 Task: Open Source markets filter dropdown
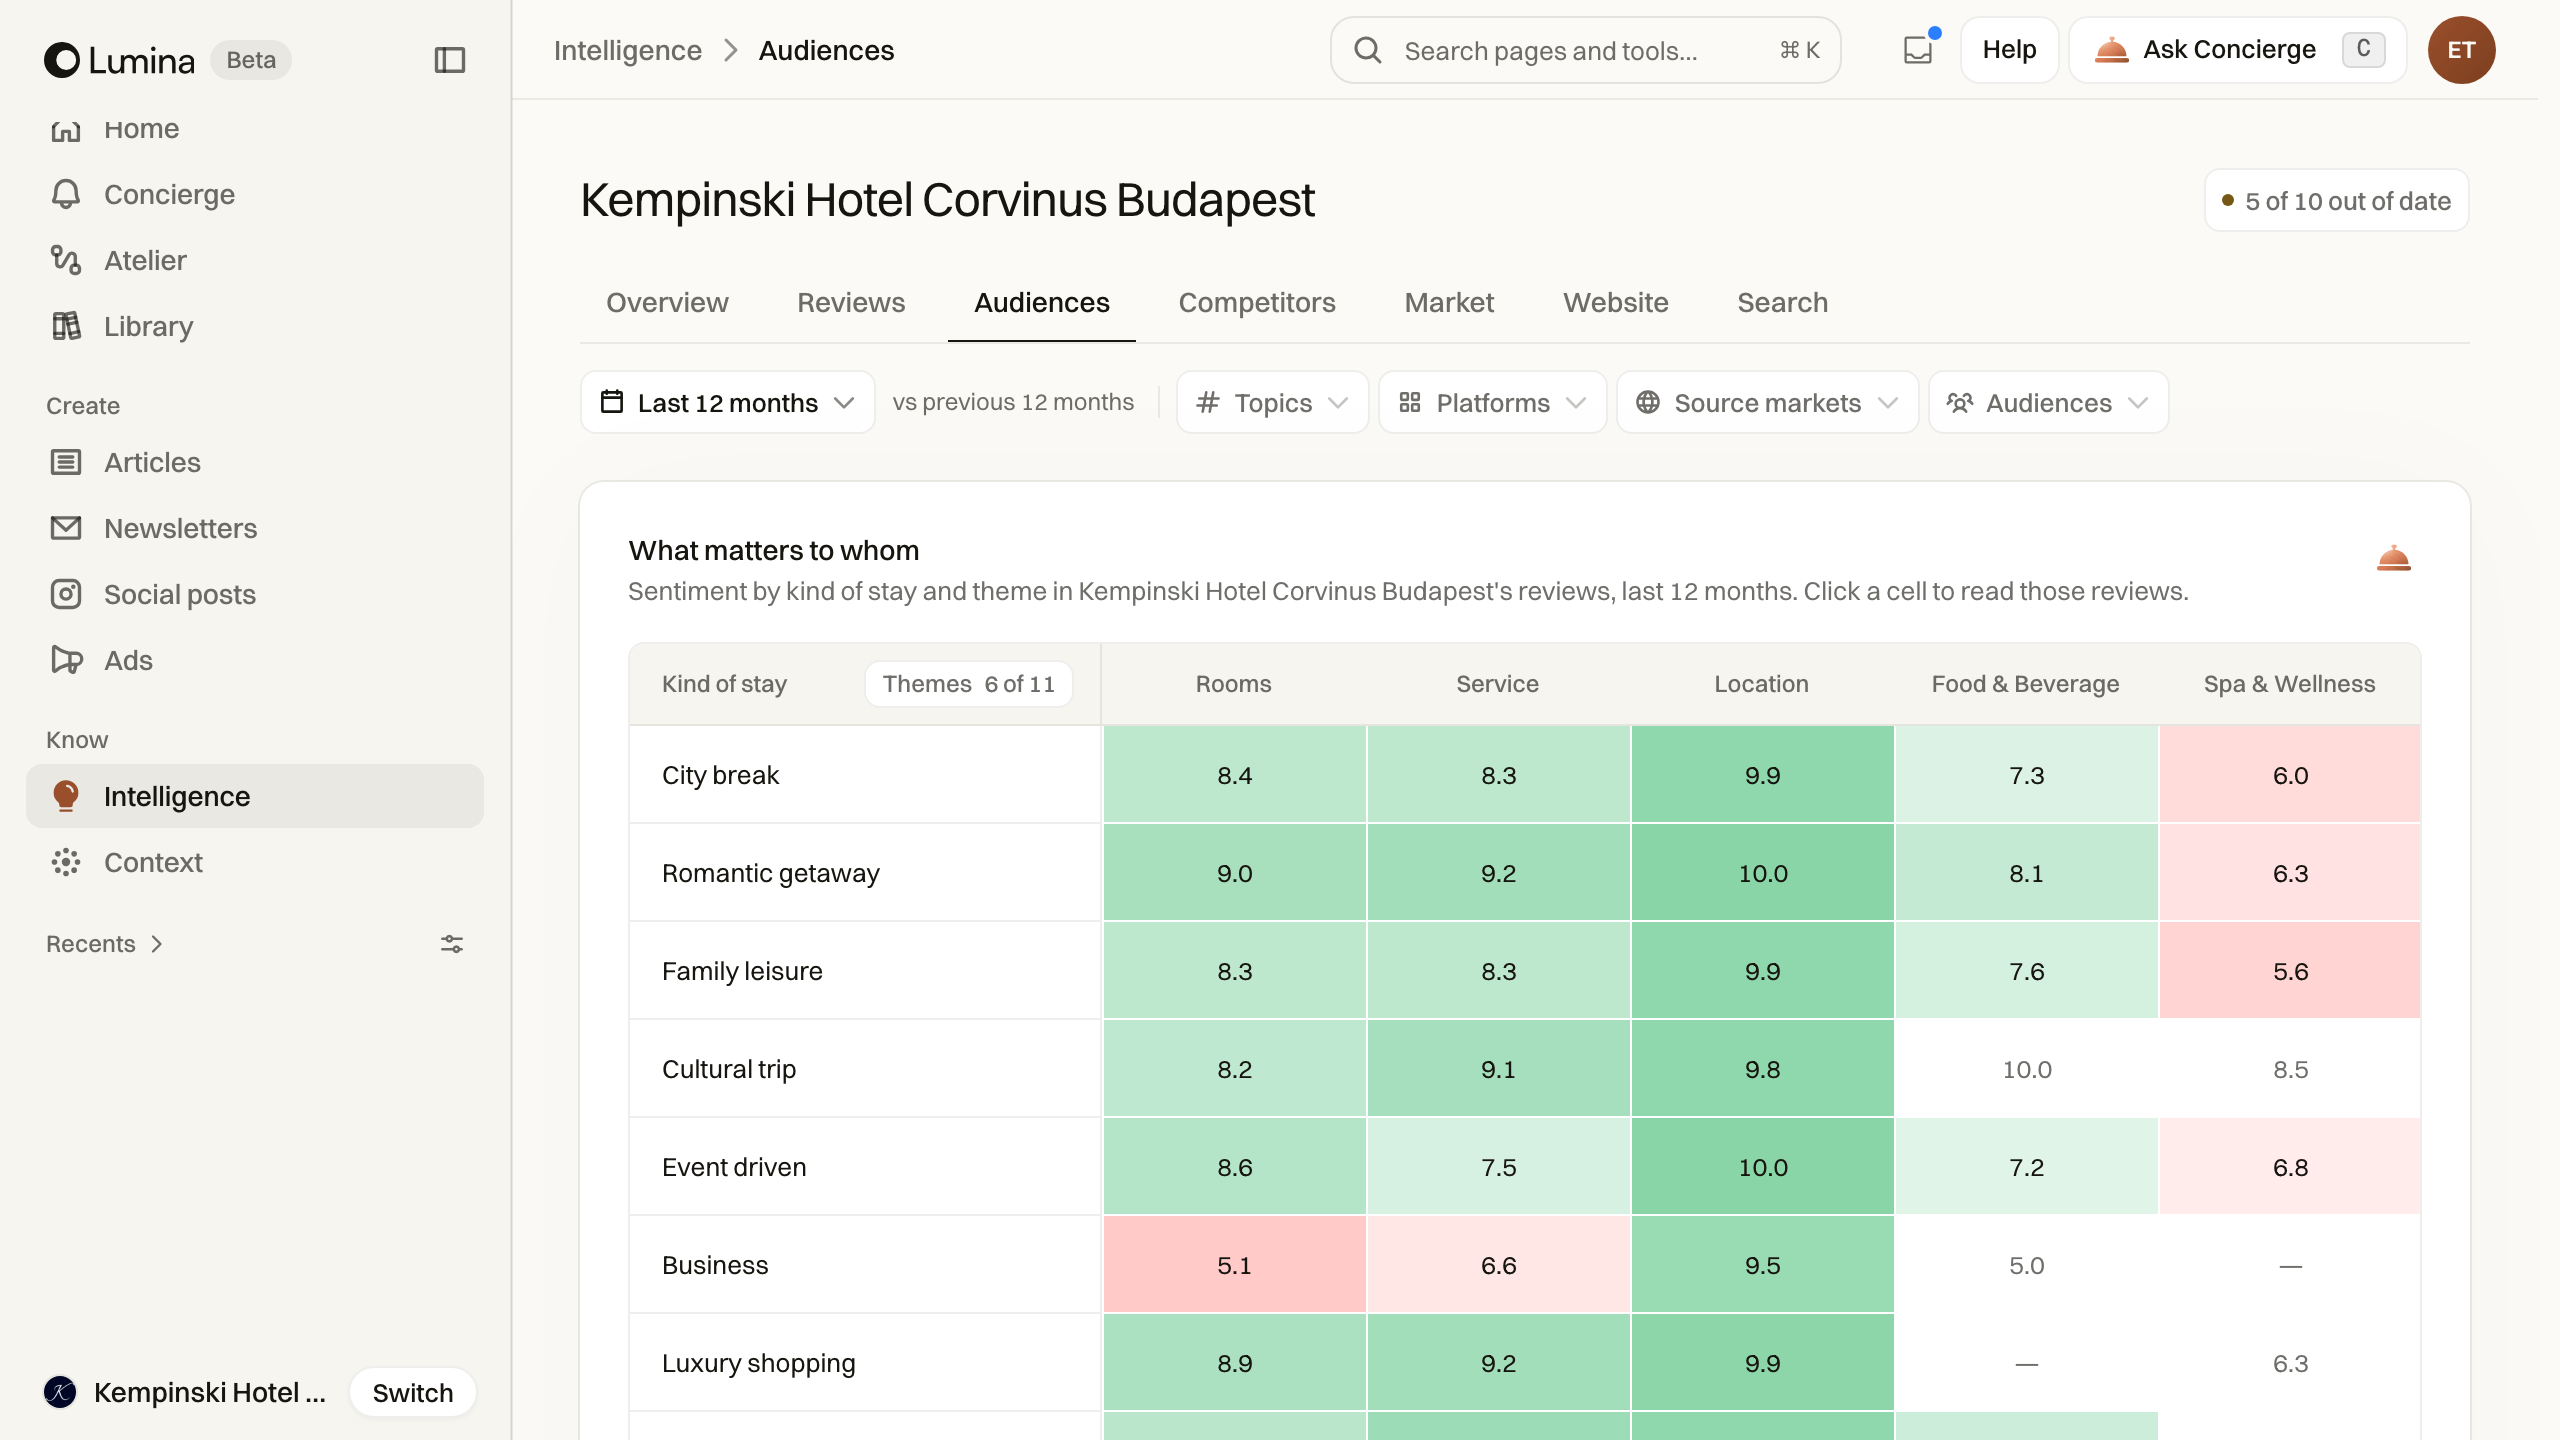click(x=1767, y=402)
